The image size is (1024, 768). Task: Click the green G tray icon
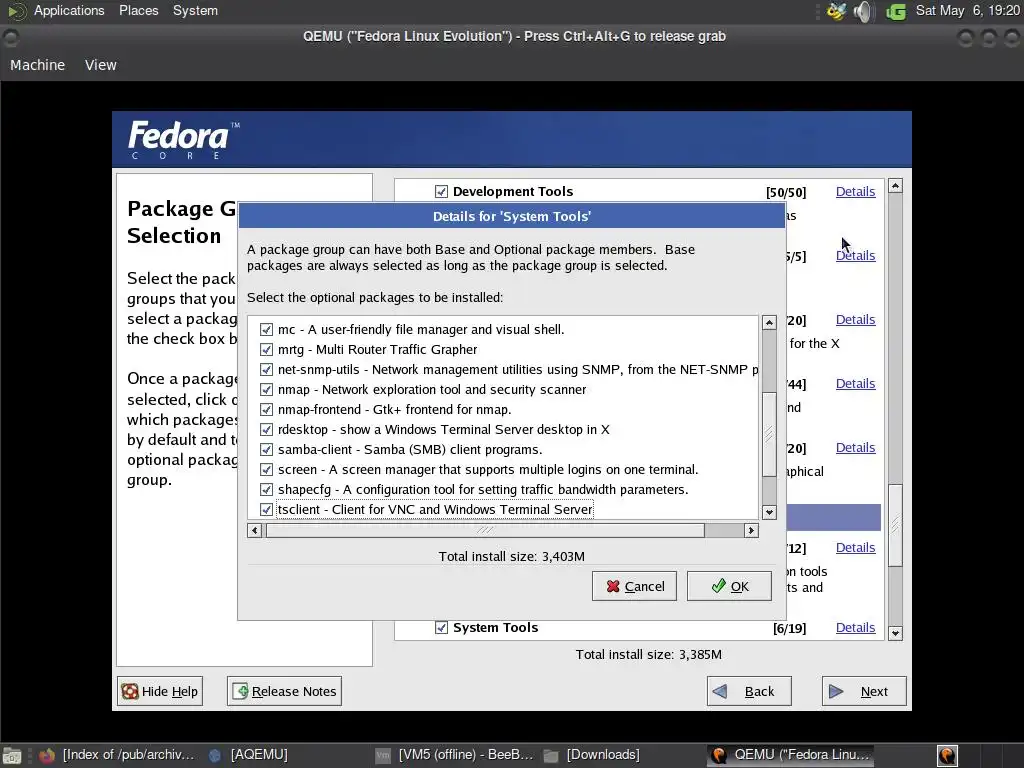coord(896,11)
